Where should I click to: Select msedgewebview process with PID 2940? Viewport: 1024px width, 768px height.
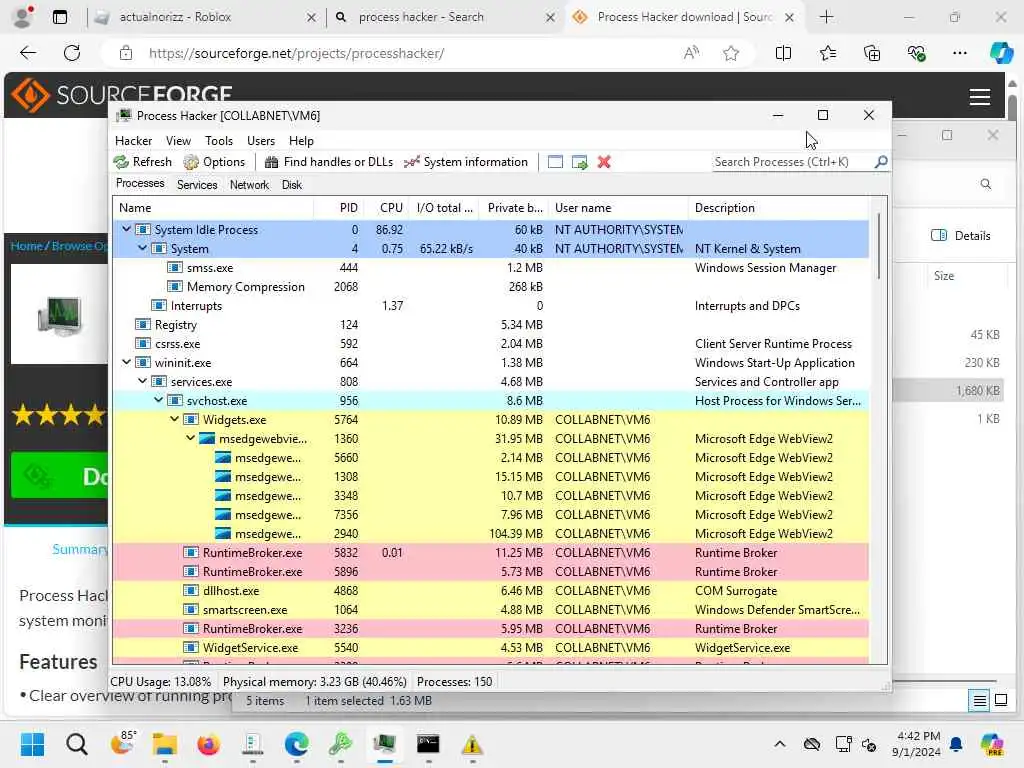(x=490, y=534)
